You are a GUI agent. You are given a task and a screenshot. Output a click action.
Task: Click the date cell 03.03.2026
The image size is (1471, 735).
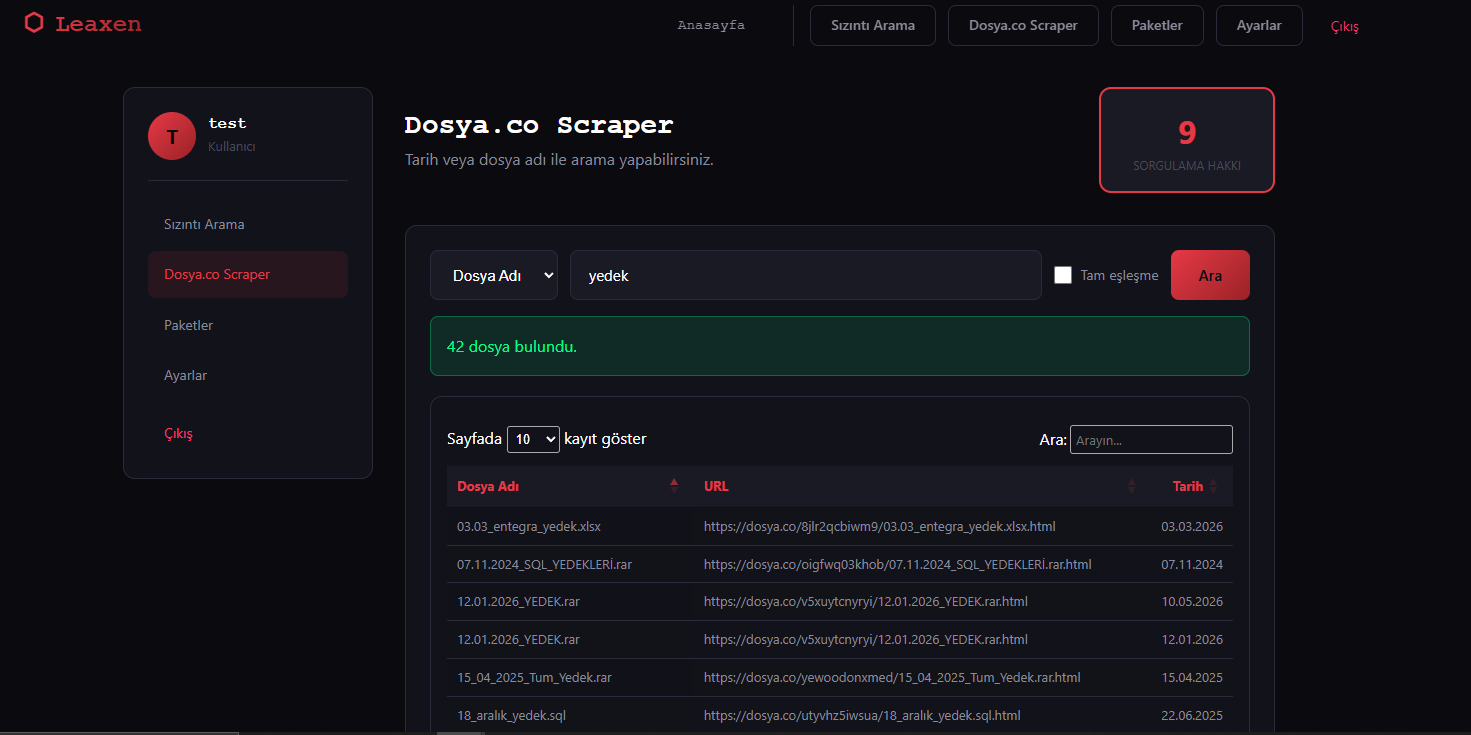[x=1192, y=526]
